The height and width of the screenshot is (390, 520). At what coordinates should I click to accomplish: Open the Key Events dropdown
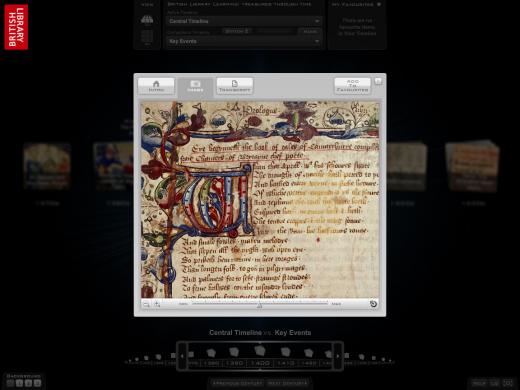pyautogui.click(x=244, y=41)
